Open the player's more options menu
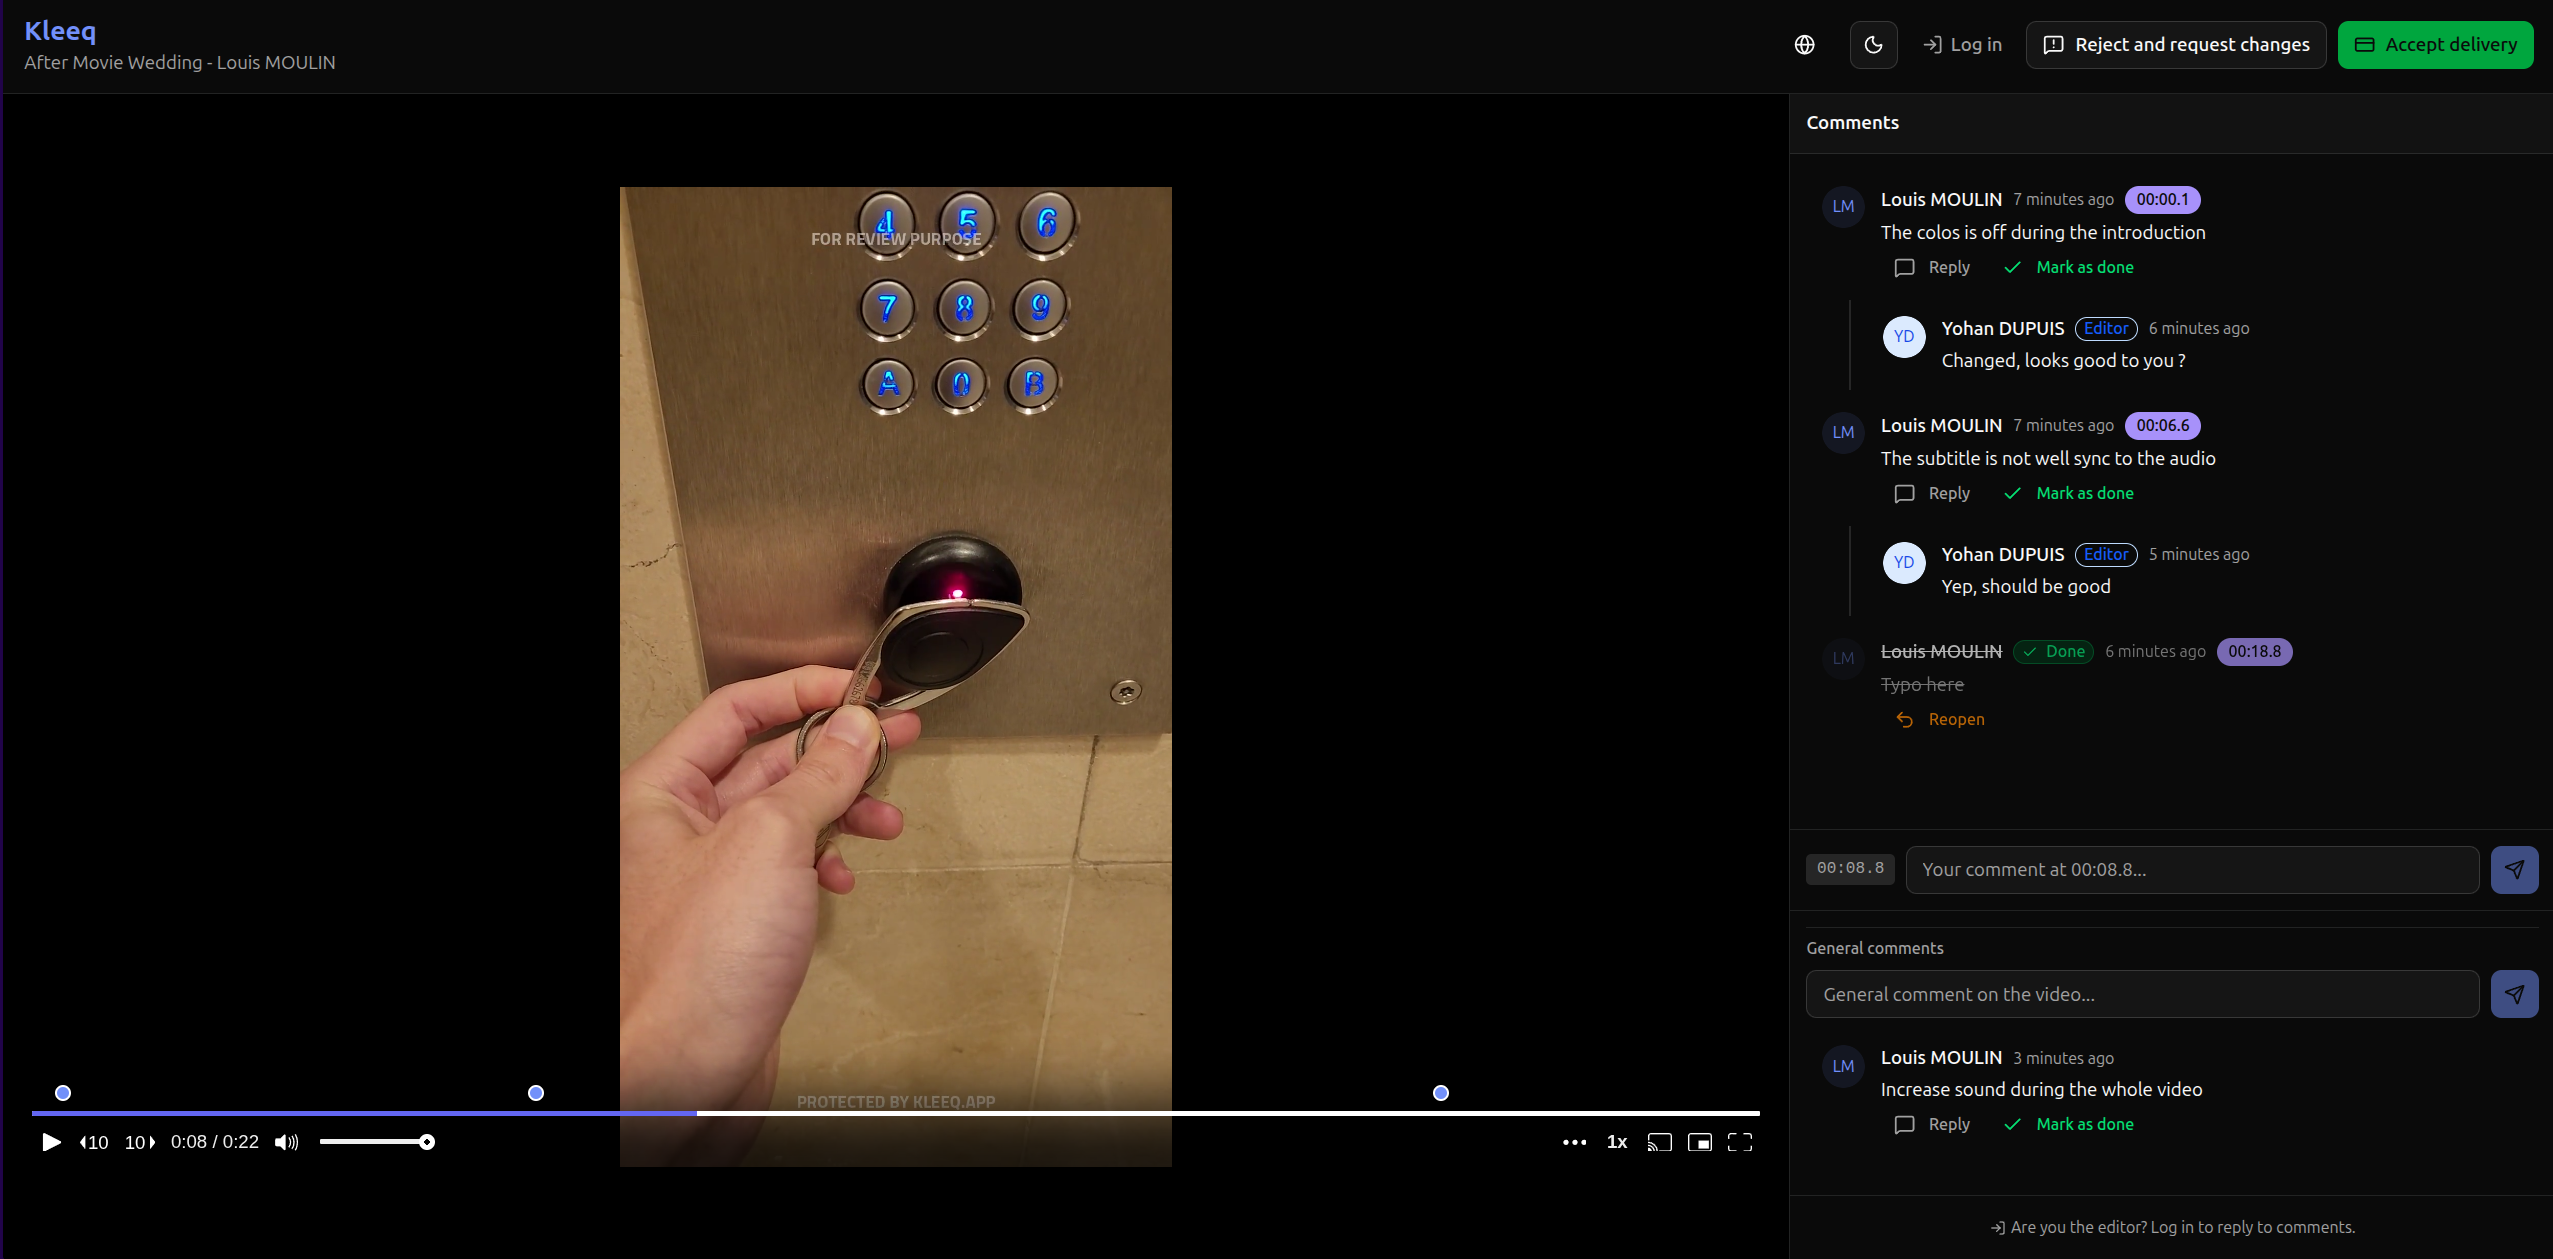2553x1259 pixels. [1574, 1141]
